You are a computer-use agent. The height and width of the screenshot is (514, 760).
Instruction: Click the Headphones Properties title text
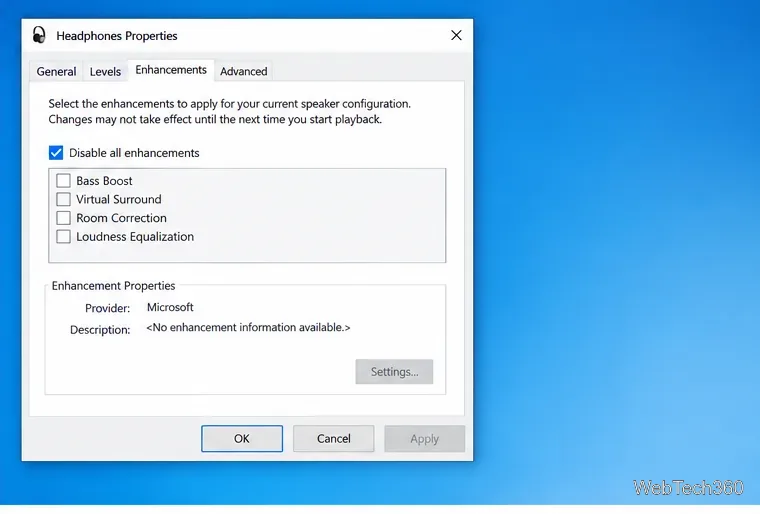(x=117, y=36)
